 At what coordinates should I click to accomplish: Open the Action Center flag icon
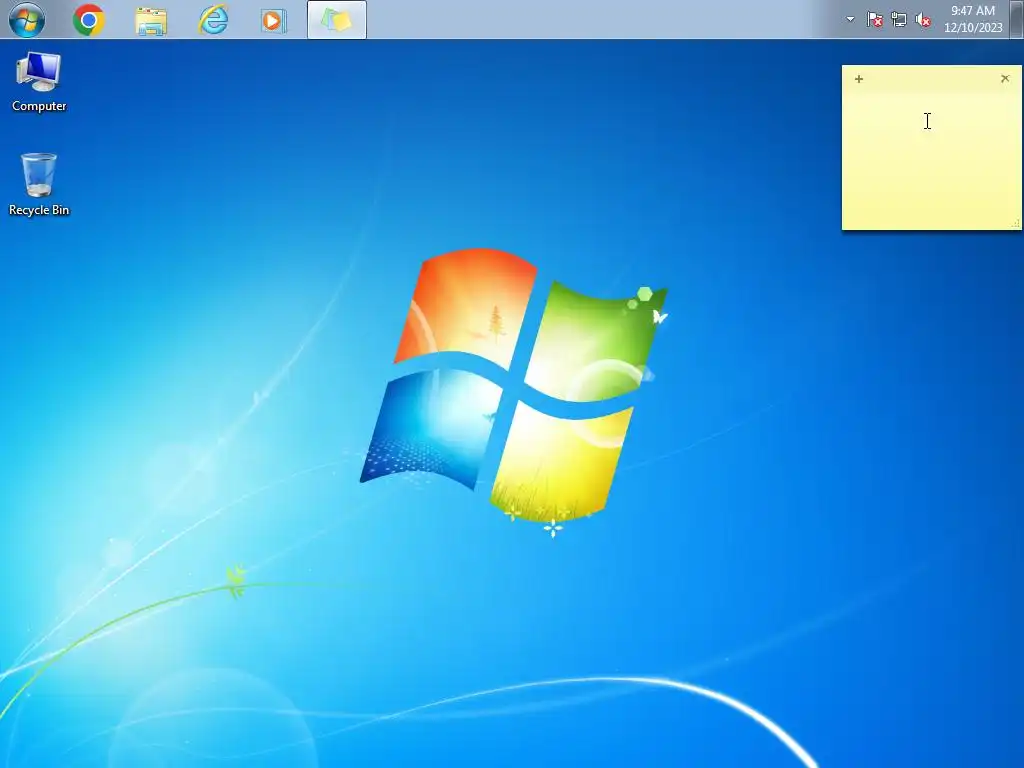[874, 20]
